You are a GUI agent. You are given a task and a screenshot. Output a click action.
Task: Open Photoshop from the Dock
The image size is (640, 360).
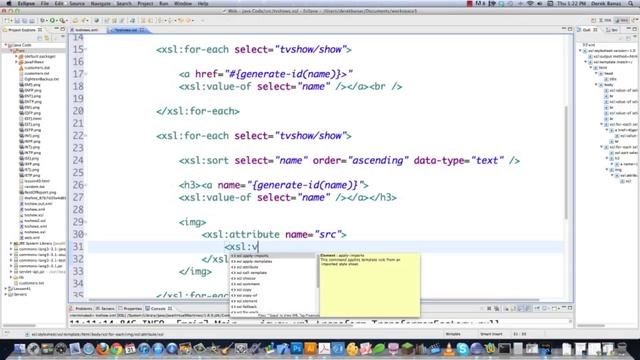[x=296, y=349]
